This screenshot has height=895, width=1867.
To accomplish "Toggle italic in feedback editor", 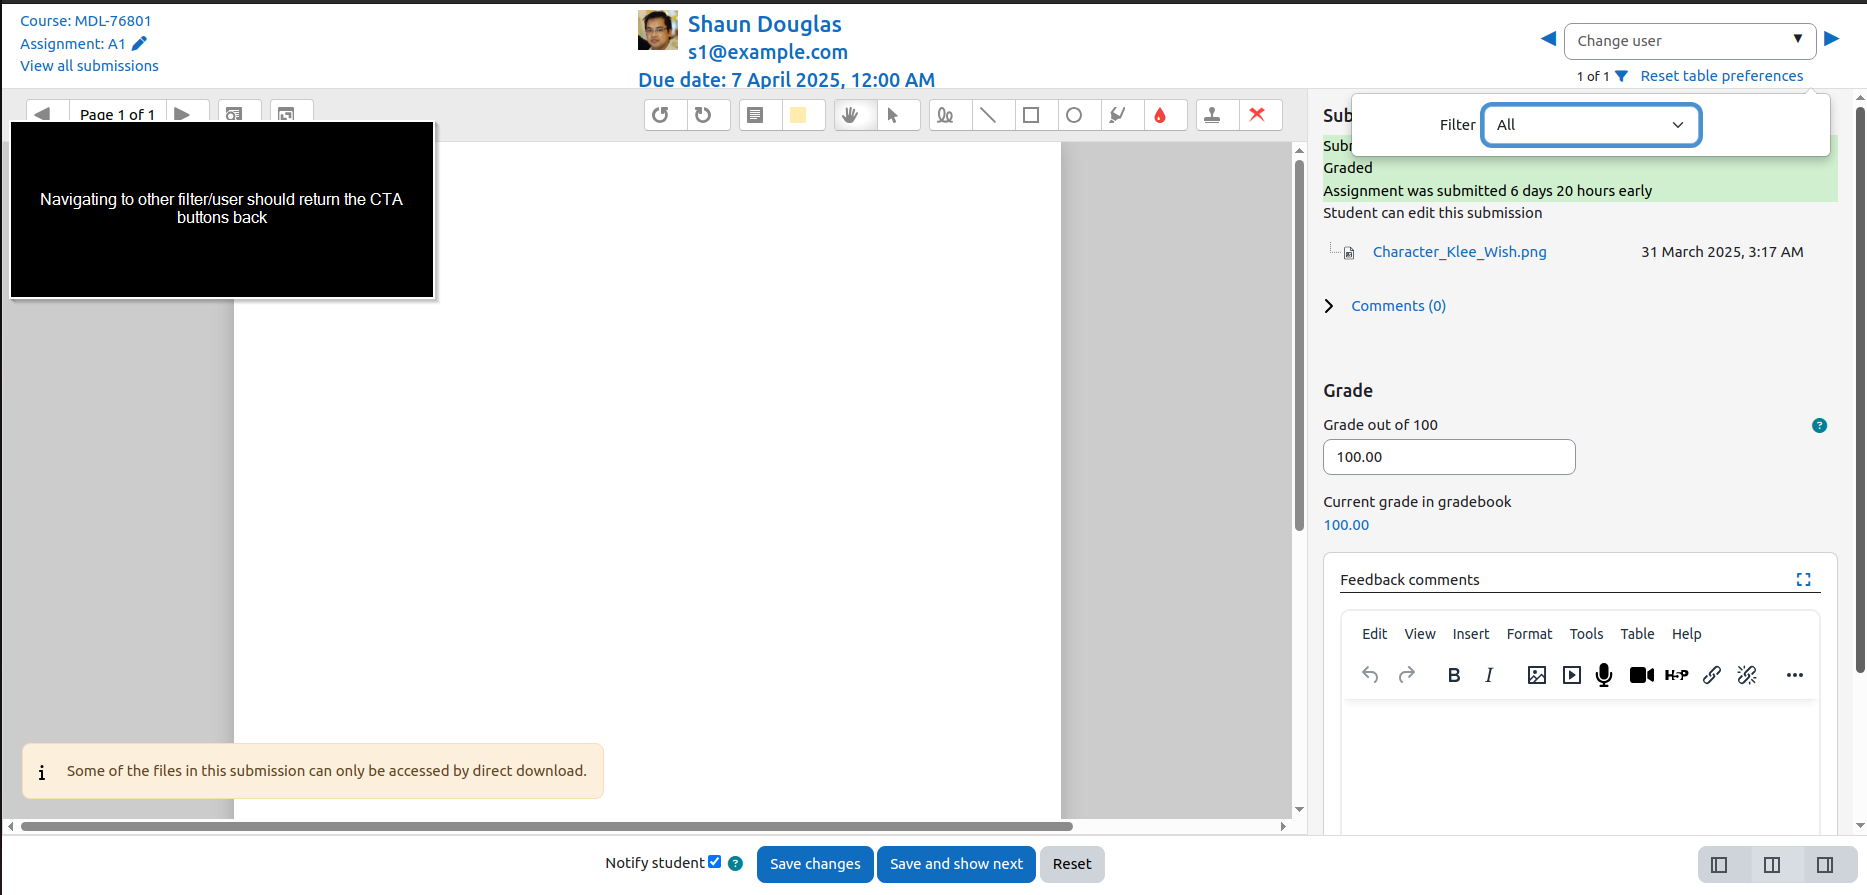I will 1489,675.
